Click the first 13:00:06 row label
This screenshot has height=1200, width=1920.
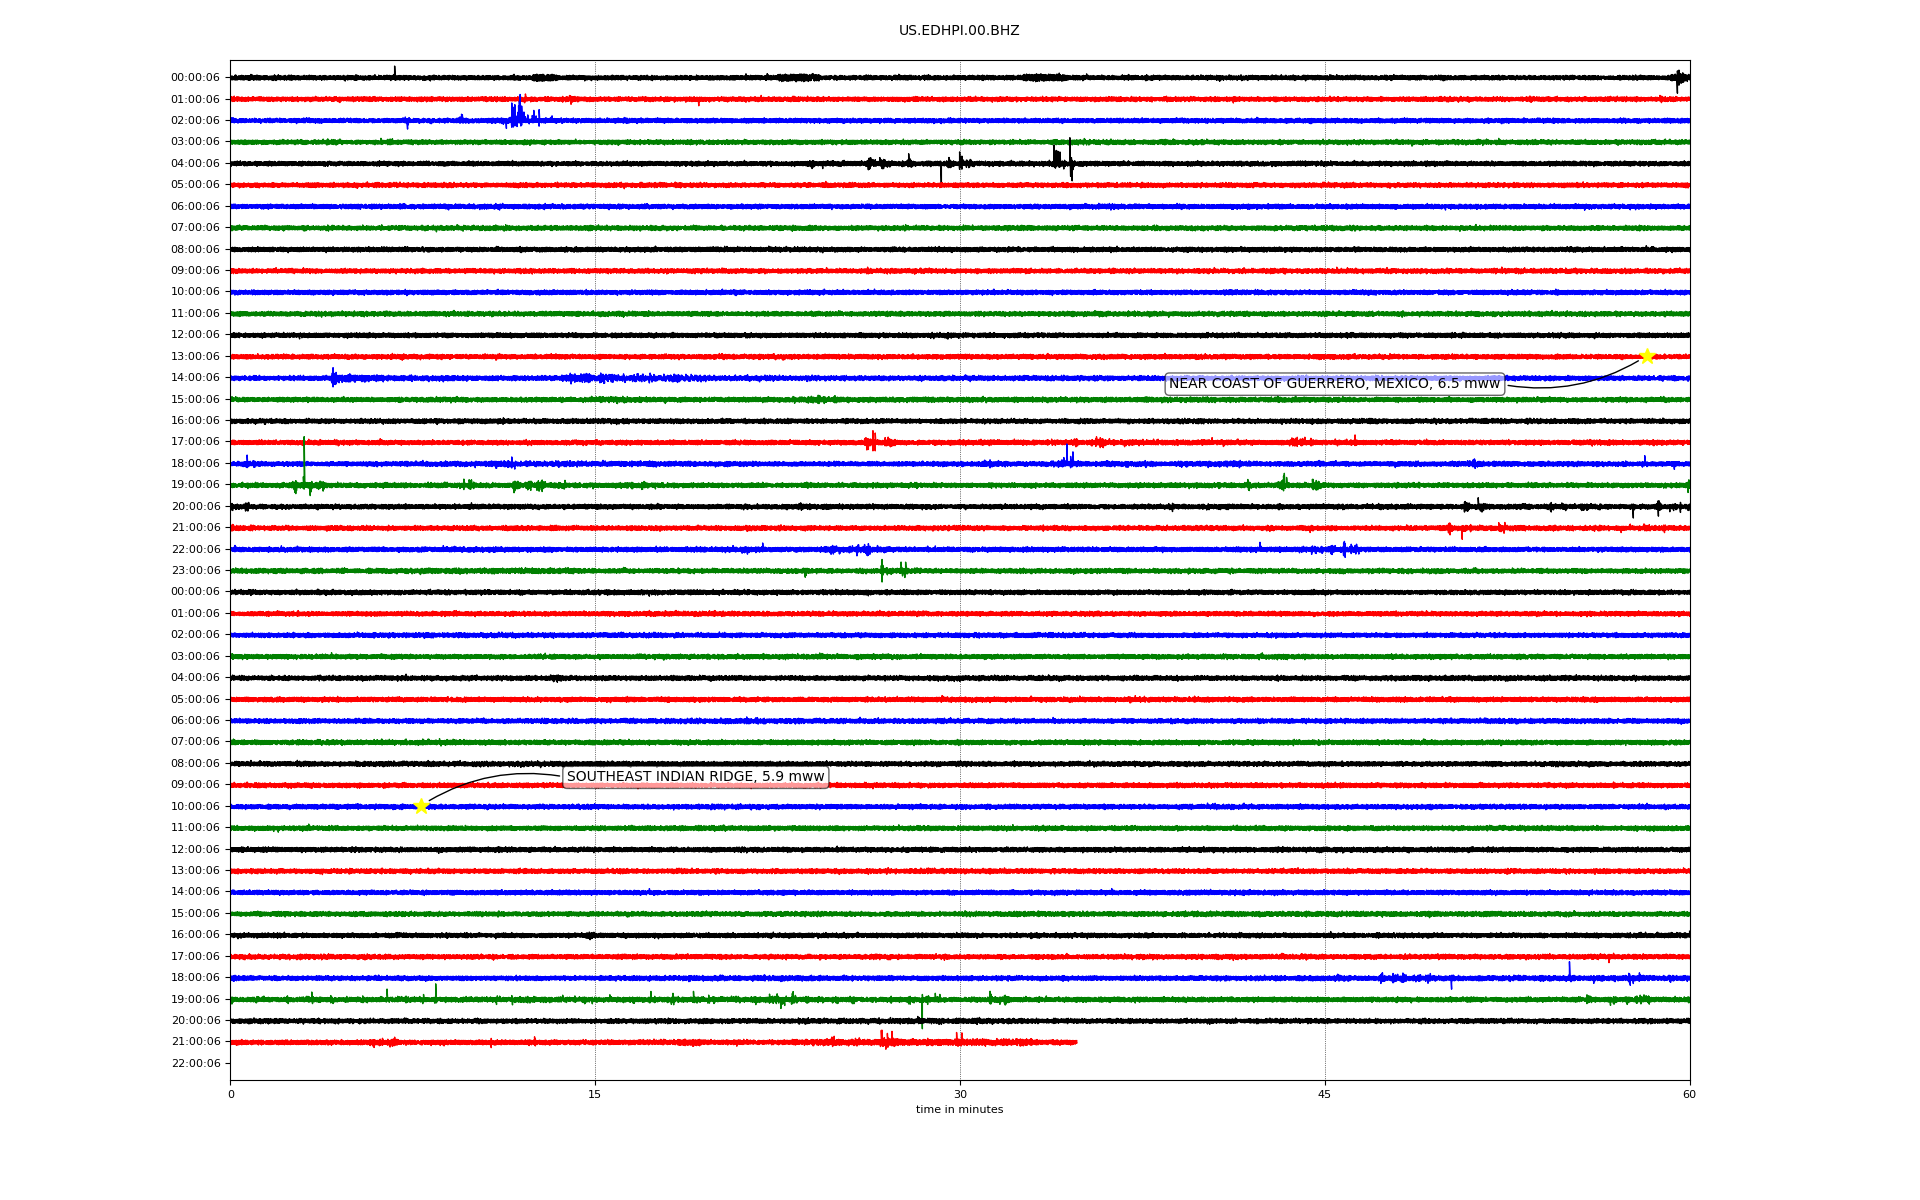[x=195, y=357]
